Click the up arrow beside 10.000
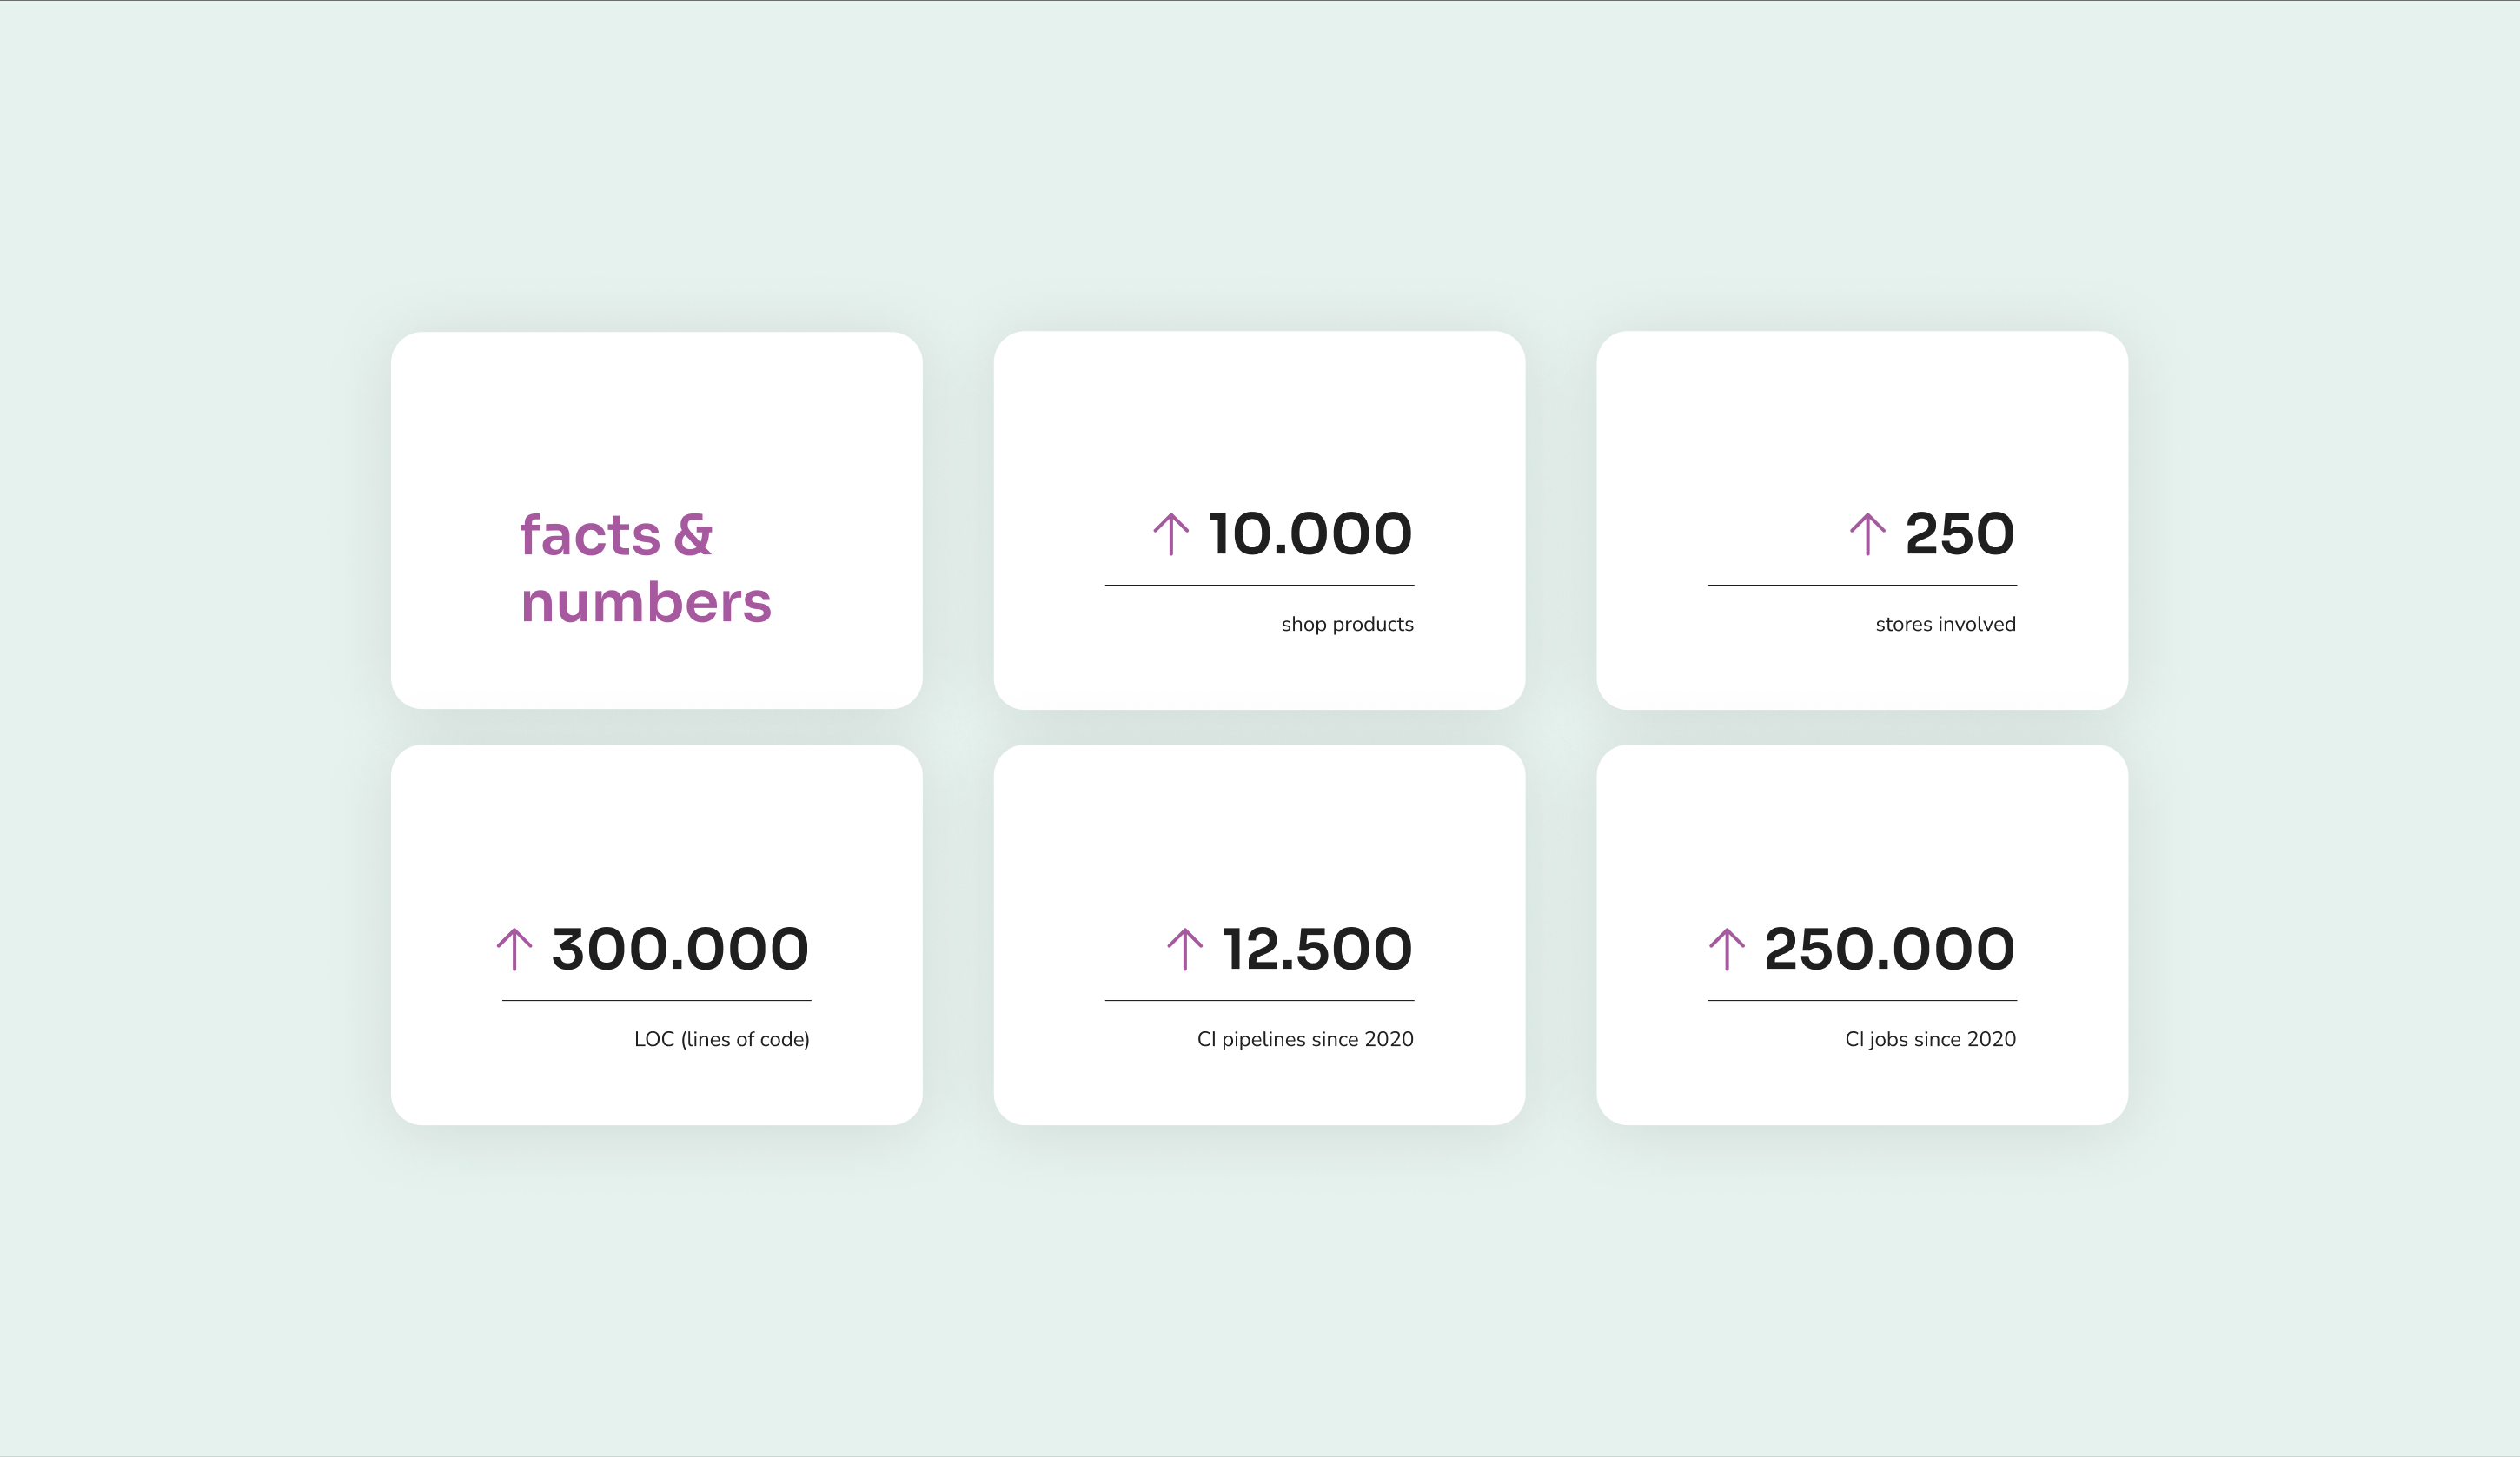Image resolution: width=2520 pixels, height=1457 pixels. pyautogui.click(x=1171, y=534)
